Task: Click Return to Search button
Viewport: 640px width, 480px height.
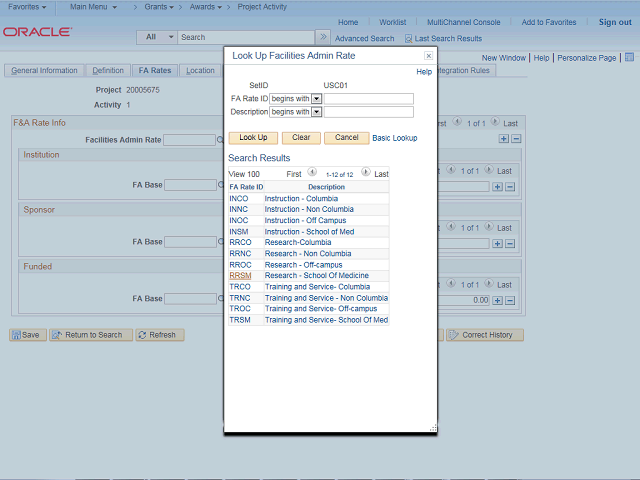Action: (91, 335)
